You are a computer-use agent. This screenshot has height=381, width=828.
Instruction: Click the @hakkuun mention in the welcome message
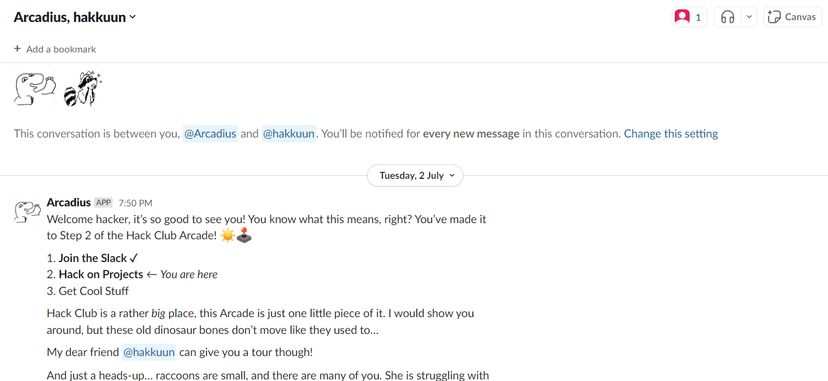click(x=149, y=352)
